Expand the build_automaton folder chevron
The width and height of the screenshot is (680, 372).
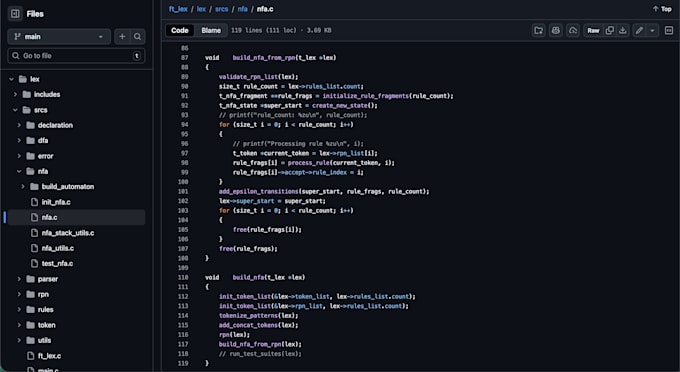[x=23, y=186]
